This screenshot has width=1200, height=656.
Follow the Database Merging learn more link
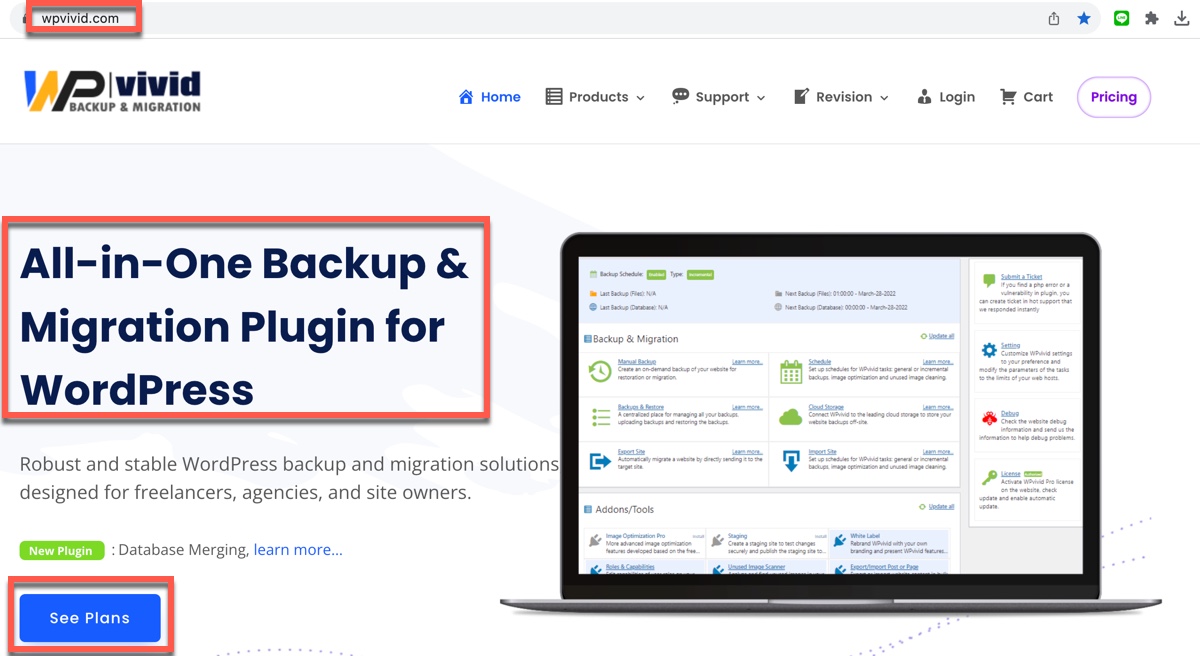coord(298,550)
